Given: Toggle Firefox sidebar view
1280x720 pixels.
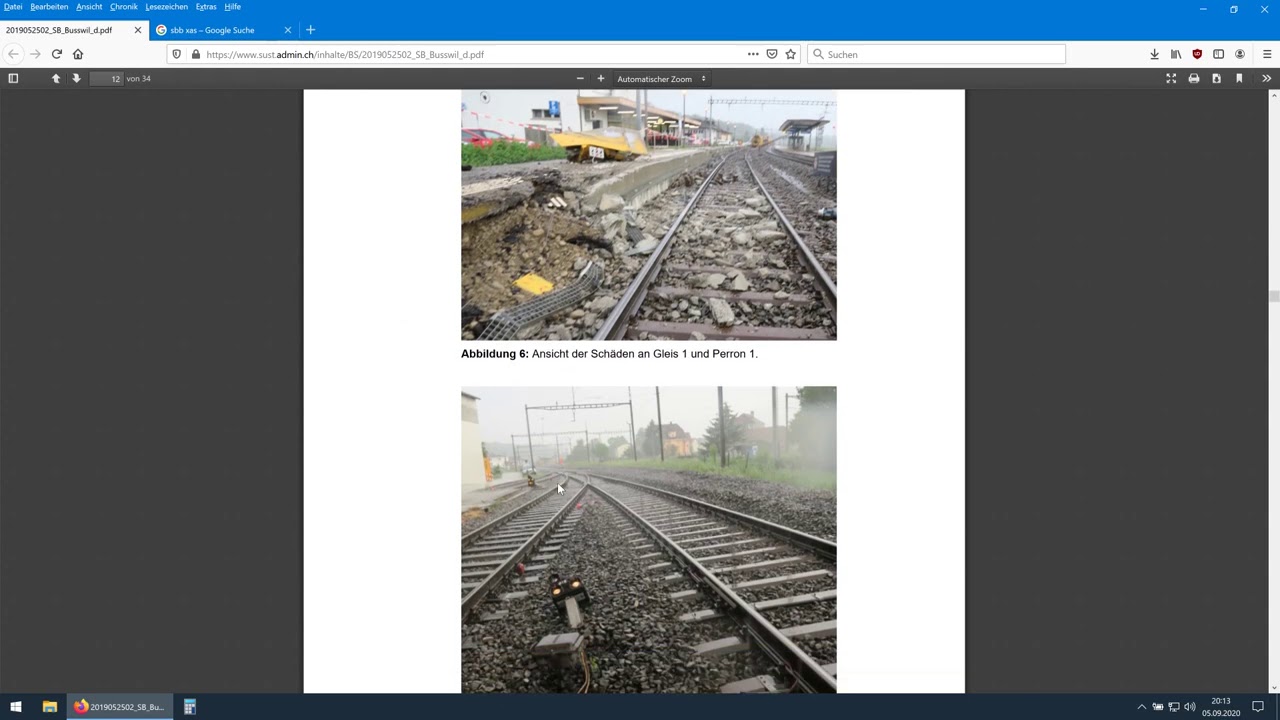Looking at the screenshot, I should [x=1218, y=54].
